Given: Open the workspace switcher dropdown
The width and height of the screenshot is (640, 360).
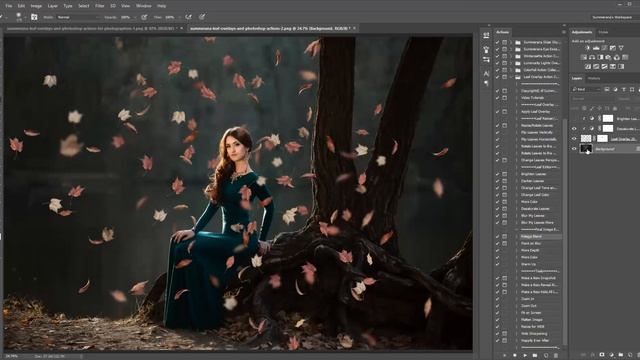Looking at the screenshot, I should coord(614,17).
